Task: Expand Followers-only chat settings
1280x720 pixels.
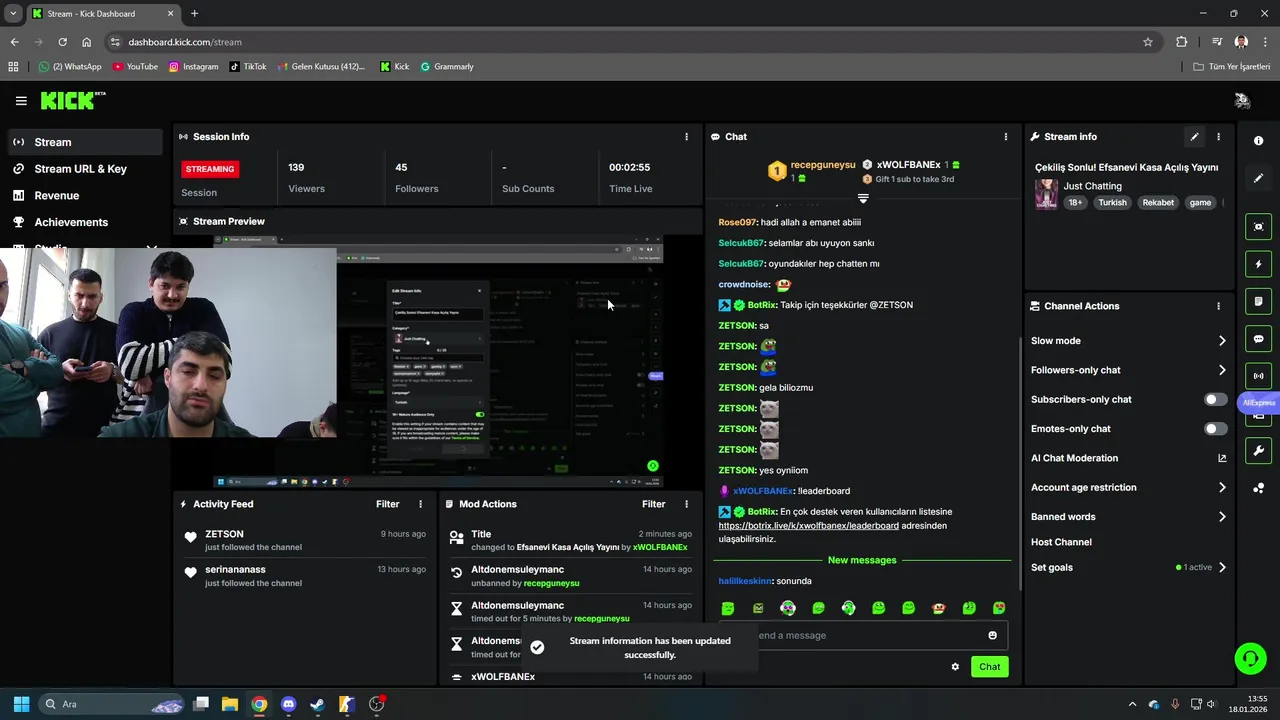Action: click(1128, 370)
